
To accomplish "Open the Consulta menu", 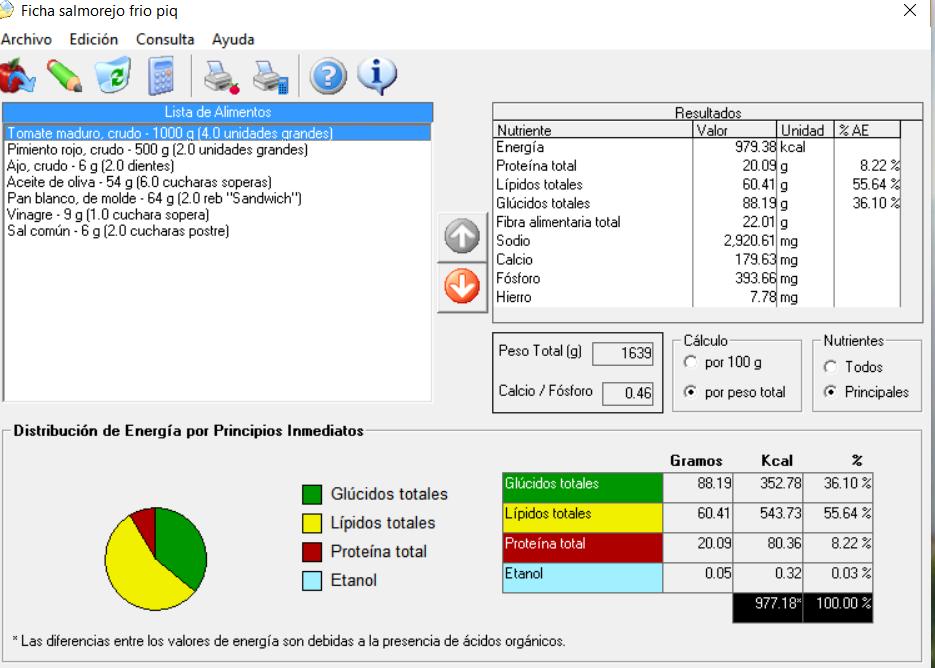I will pos(165,40).
